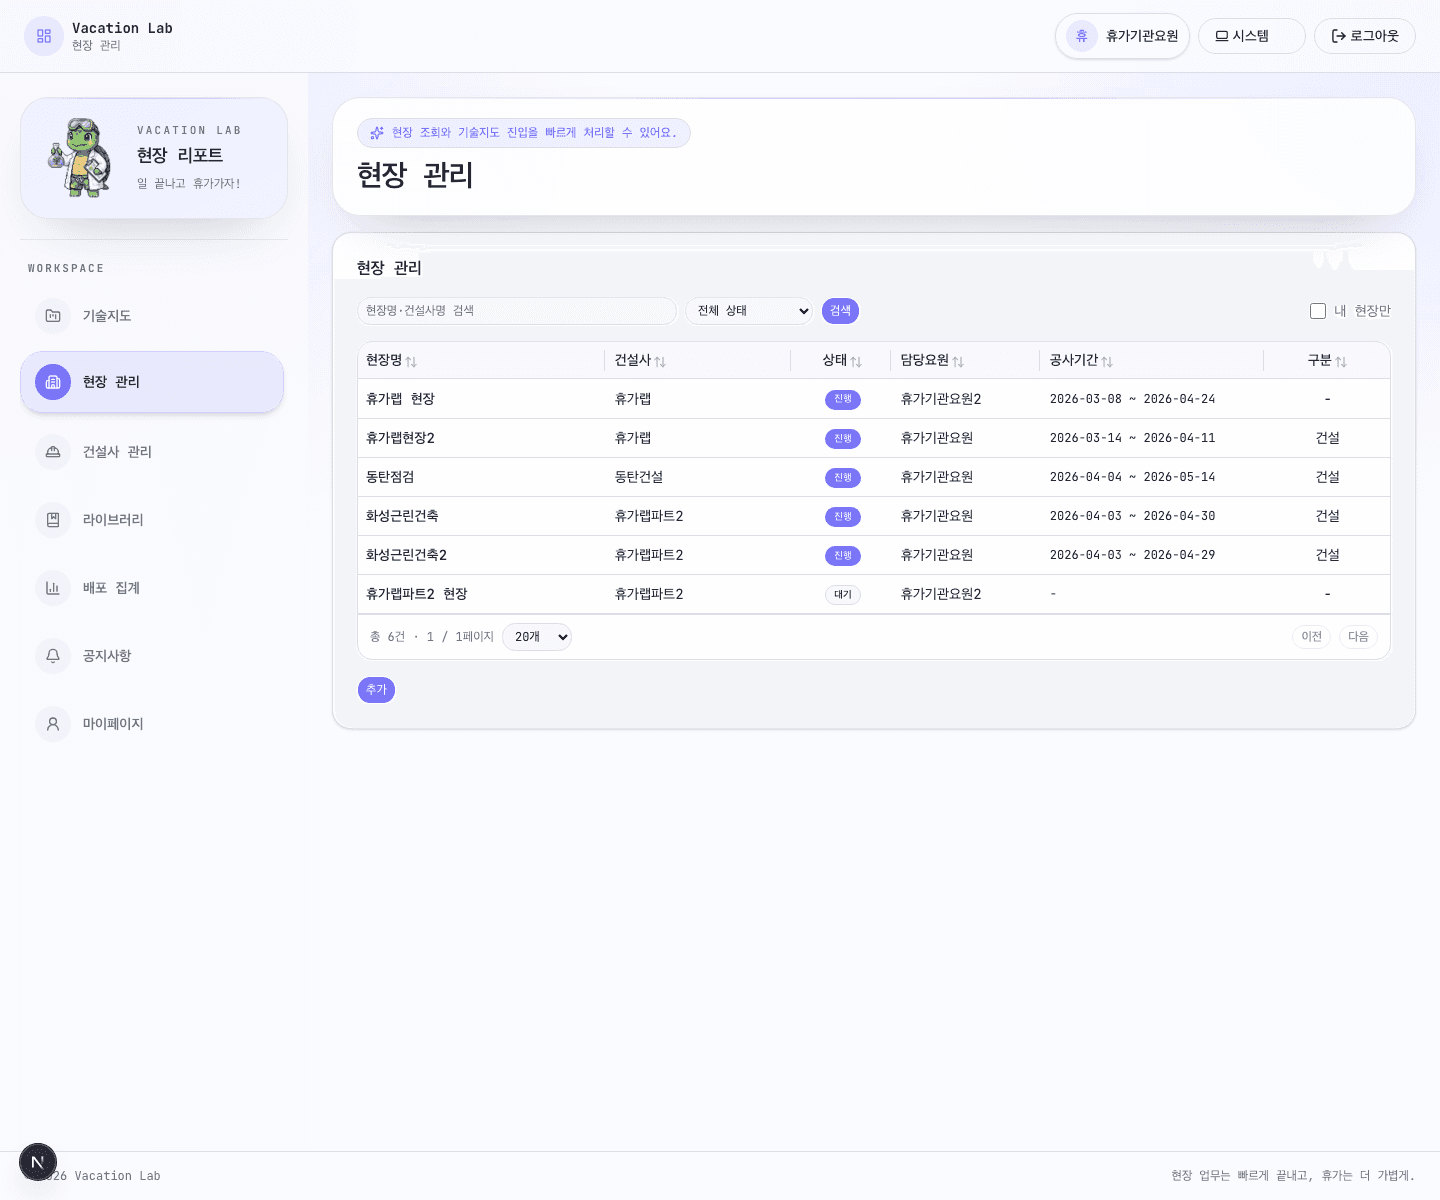Click the 라이브러리 book icon
This screenshot has width=1440, height=1200.
(x=53, y=520)
